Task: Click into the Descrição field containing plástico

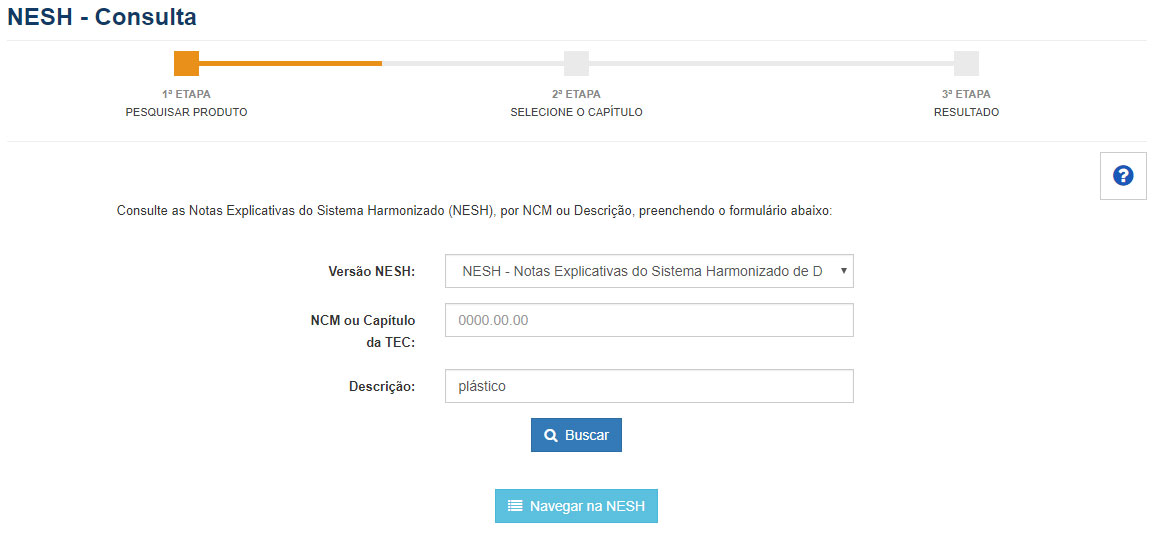Action: click(649, 386)
